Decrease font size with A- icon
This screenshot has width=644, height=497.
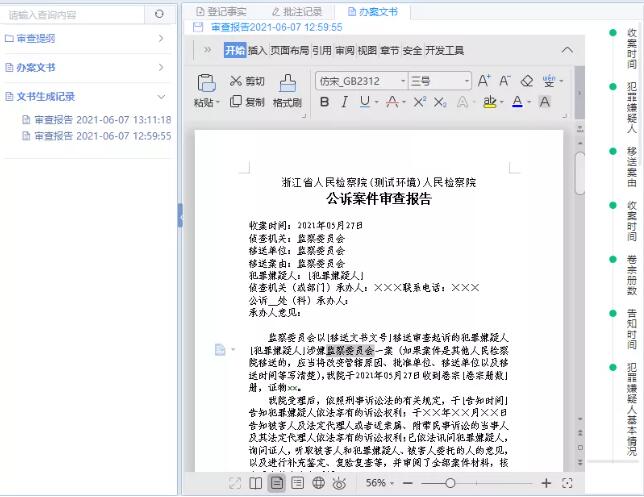(x=505, y=81)
